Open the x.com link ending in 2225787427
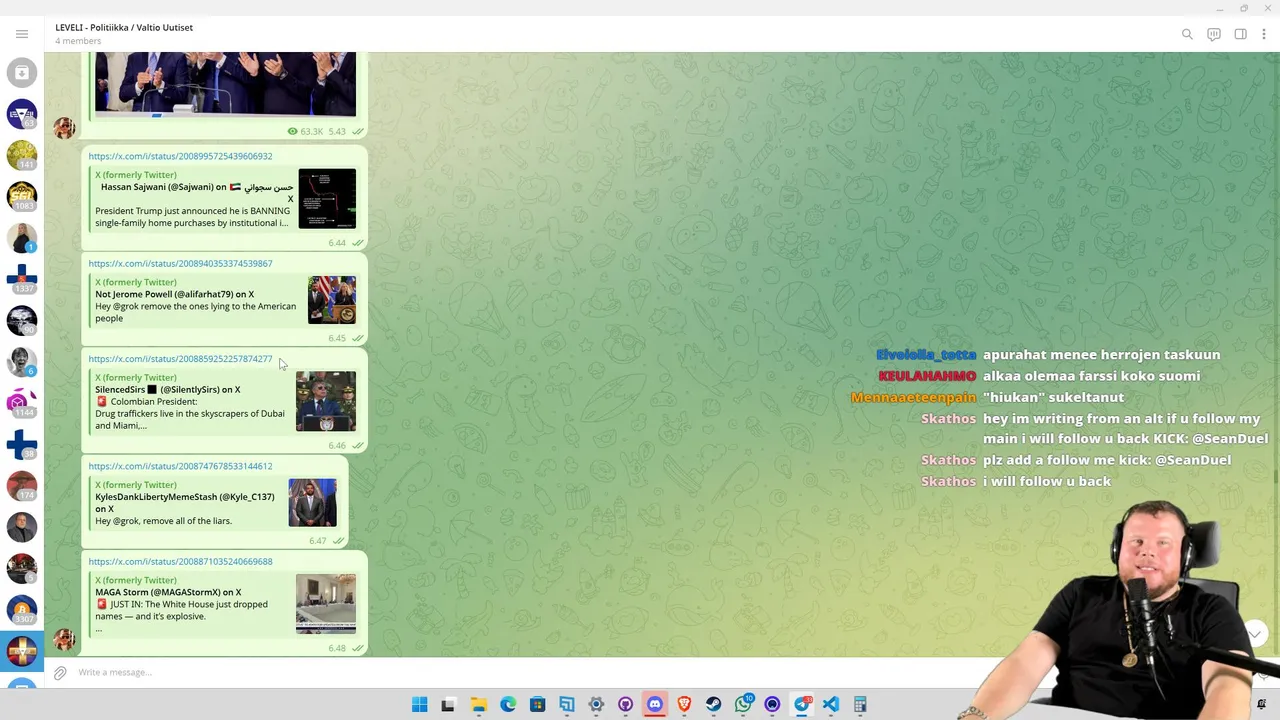The width and height of the screenshot is (1280, 720). [x=180, y=358]
